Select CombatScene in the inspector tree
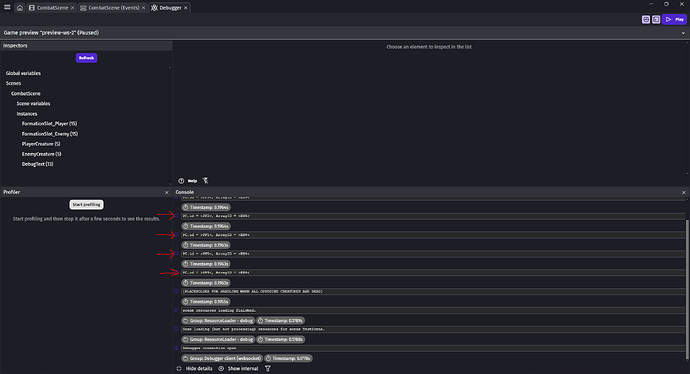 [x=26, y=93]
